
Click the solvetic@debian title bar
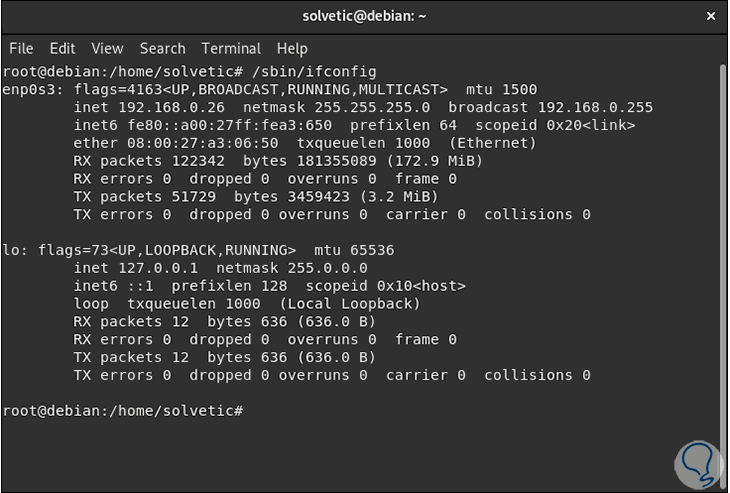[365, 16]
